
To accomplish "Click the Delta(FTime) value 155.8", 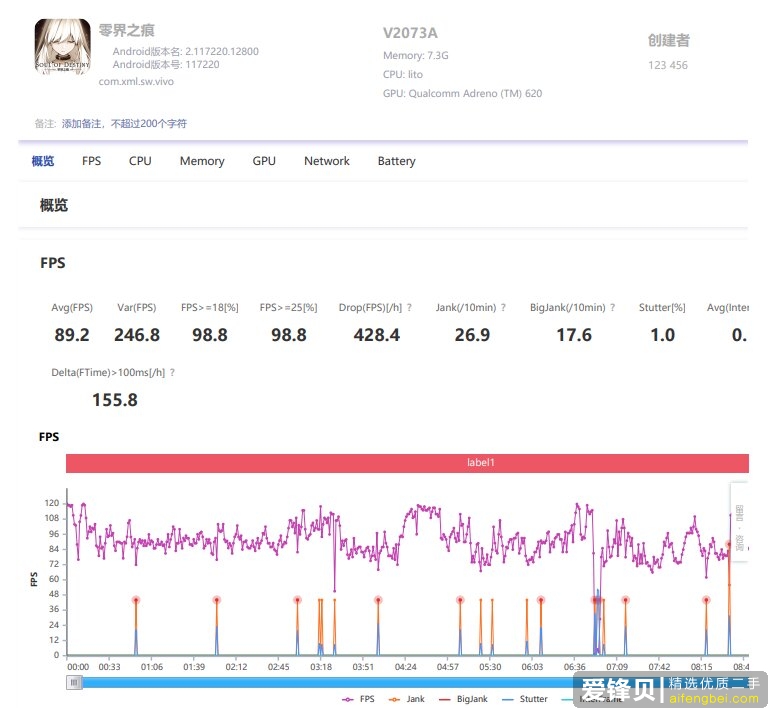I will point(115,400).
